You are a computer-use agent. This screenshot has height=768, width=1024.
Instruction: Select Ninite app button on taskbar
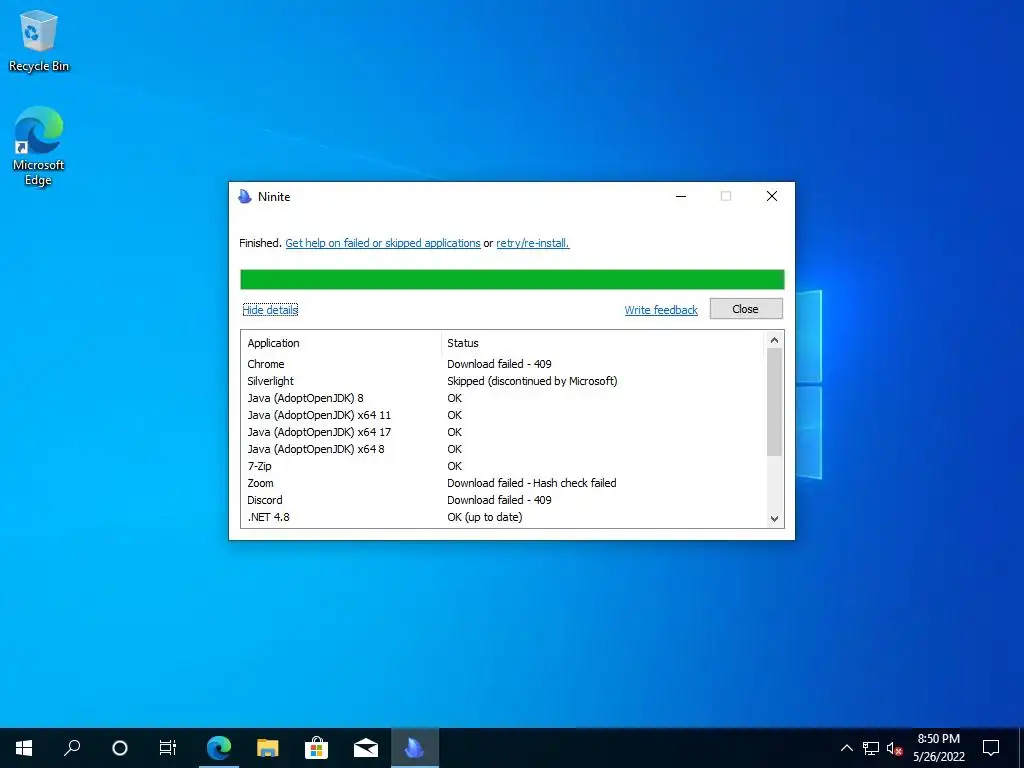pos(415,747)
